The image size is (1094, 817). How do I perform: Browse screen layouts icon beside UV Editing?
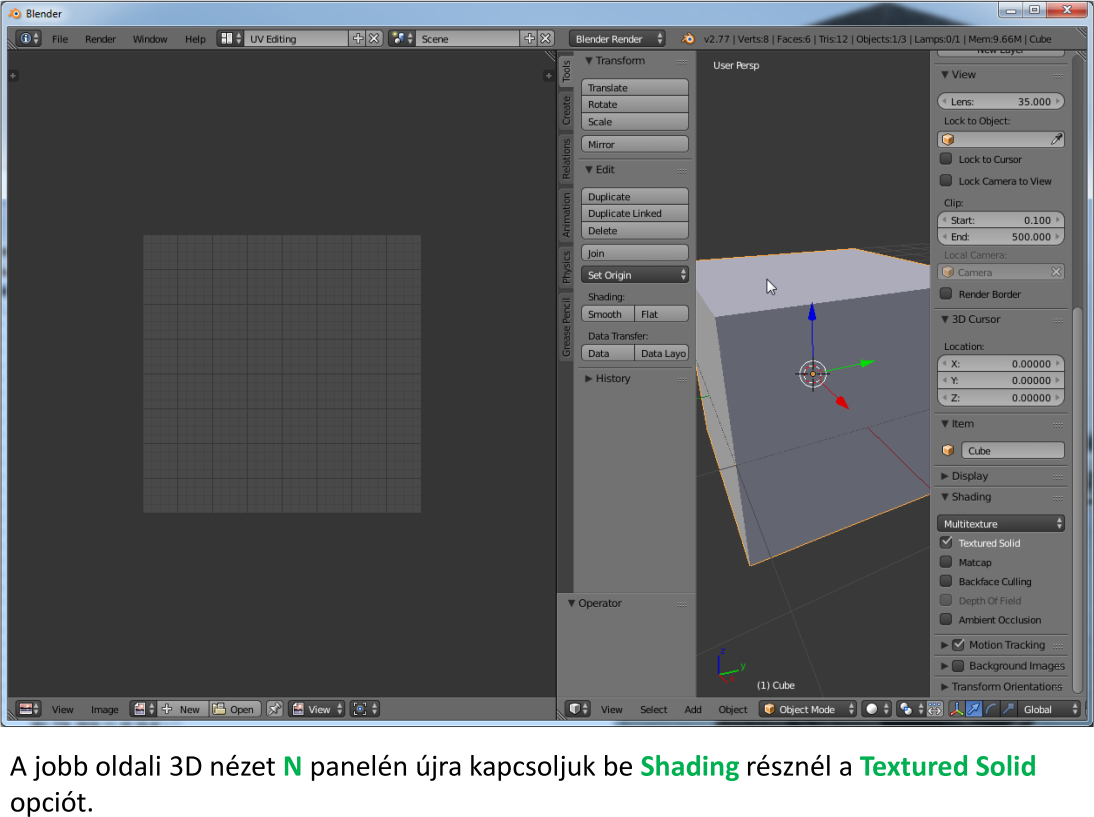tap(230, 38)
